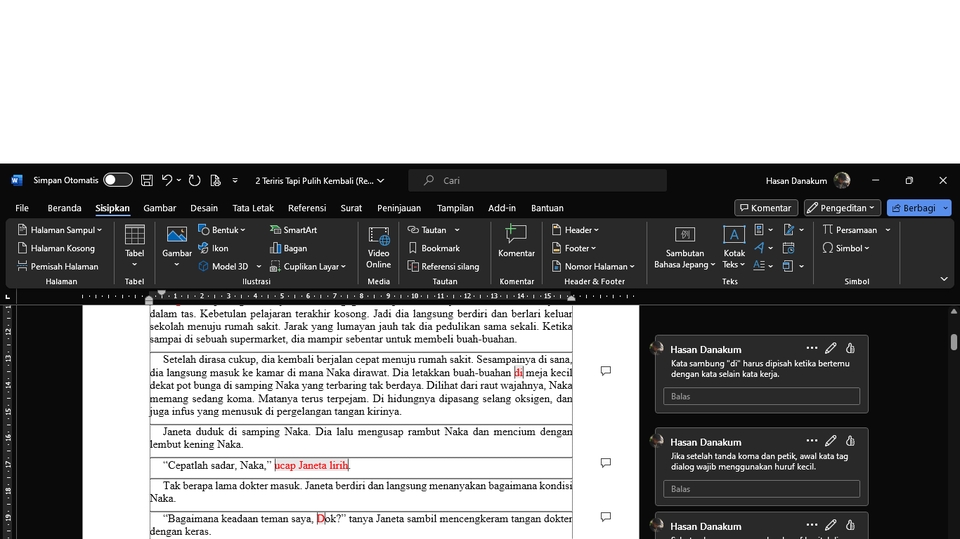Undo the last action with the undo arrow
960x539 pixels.
click(x=167, y=180)
